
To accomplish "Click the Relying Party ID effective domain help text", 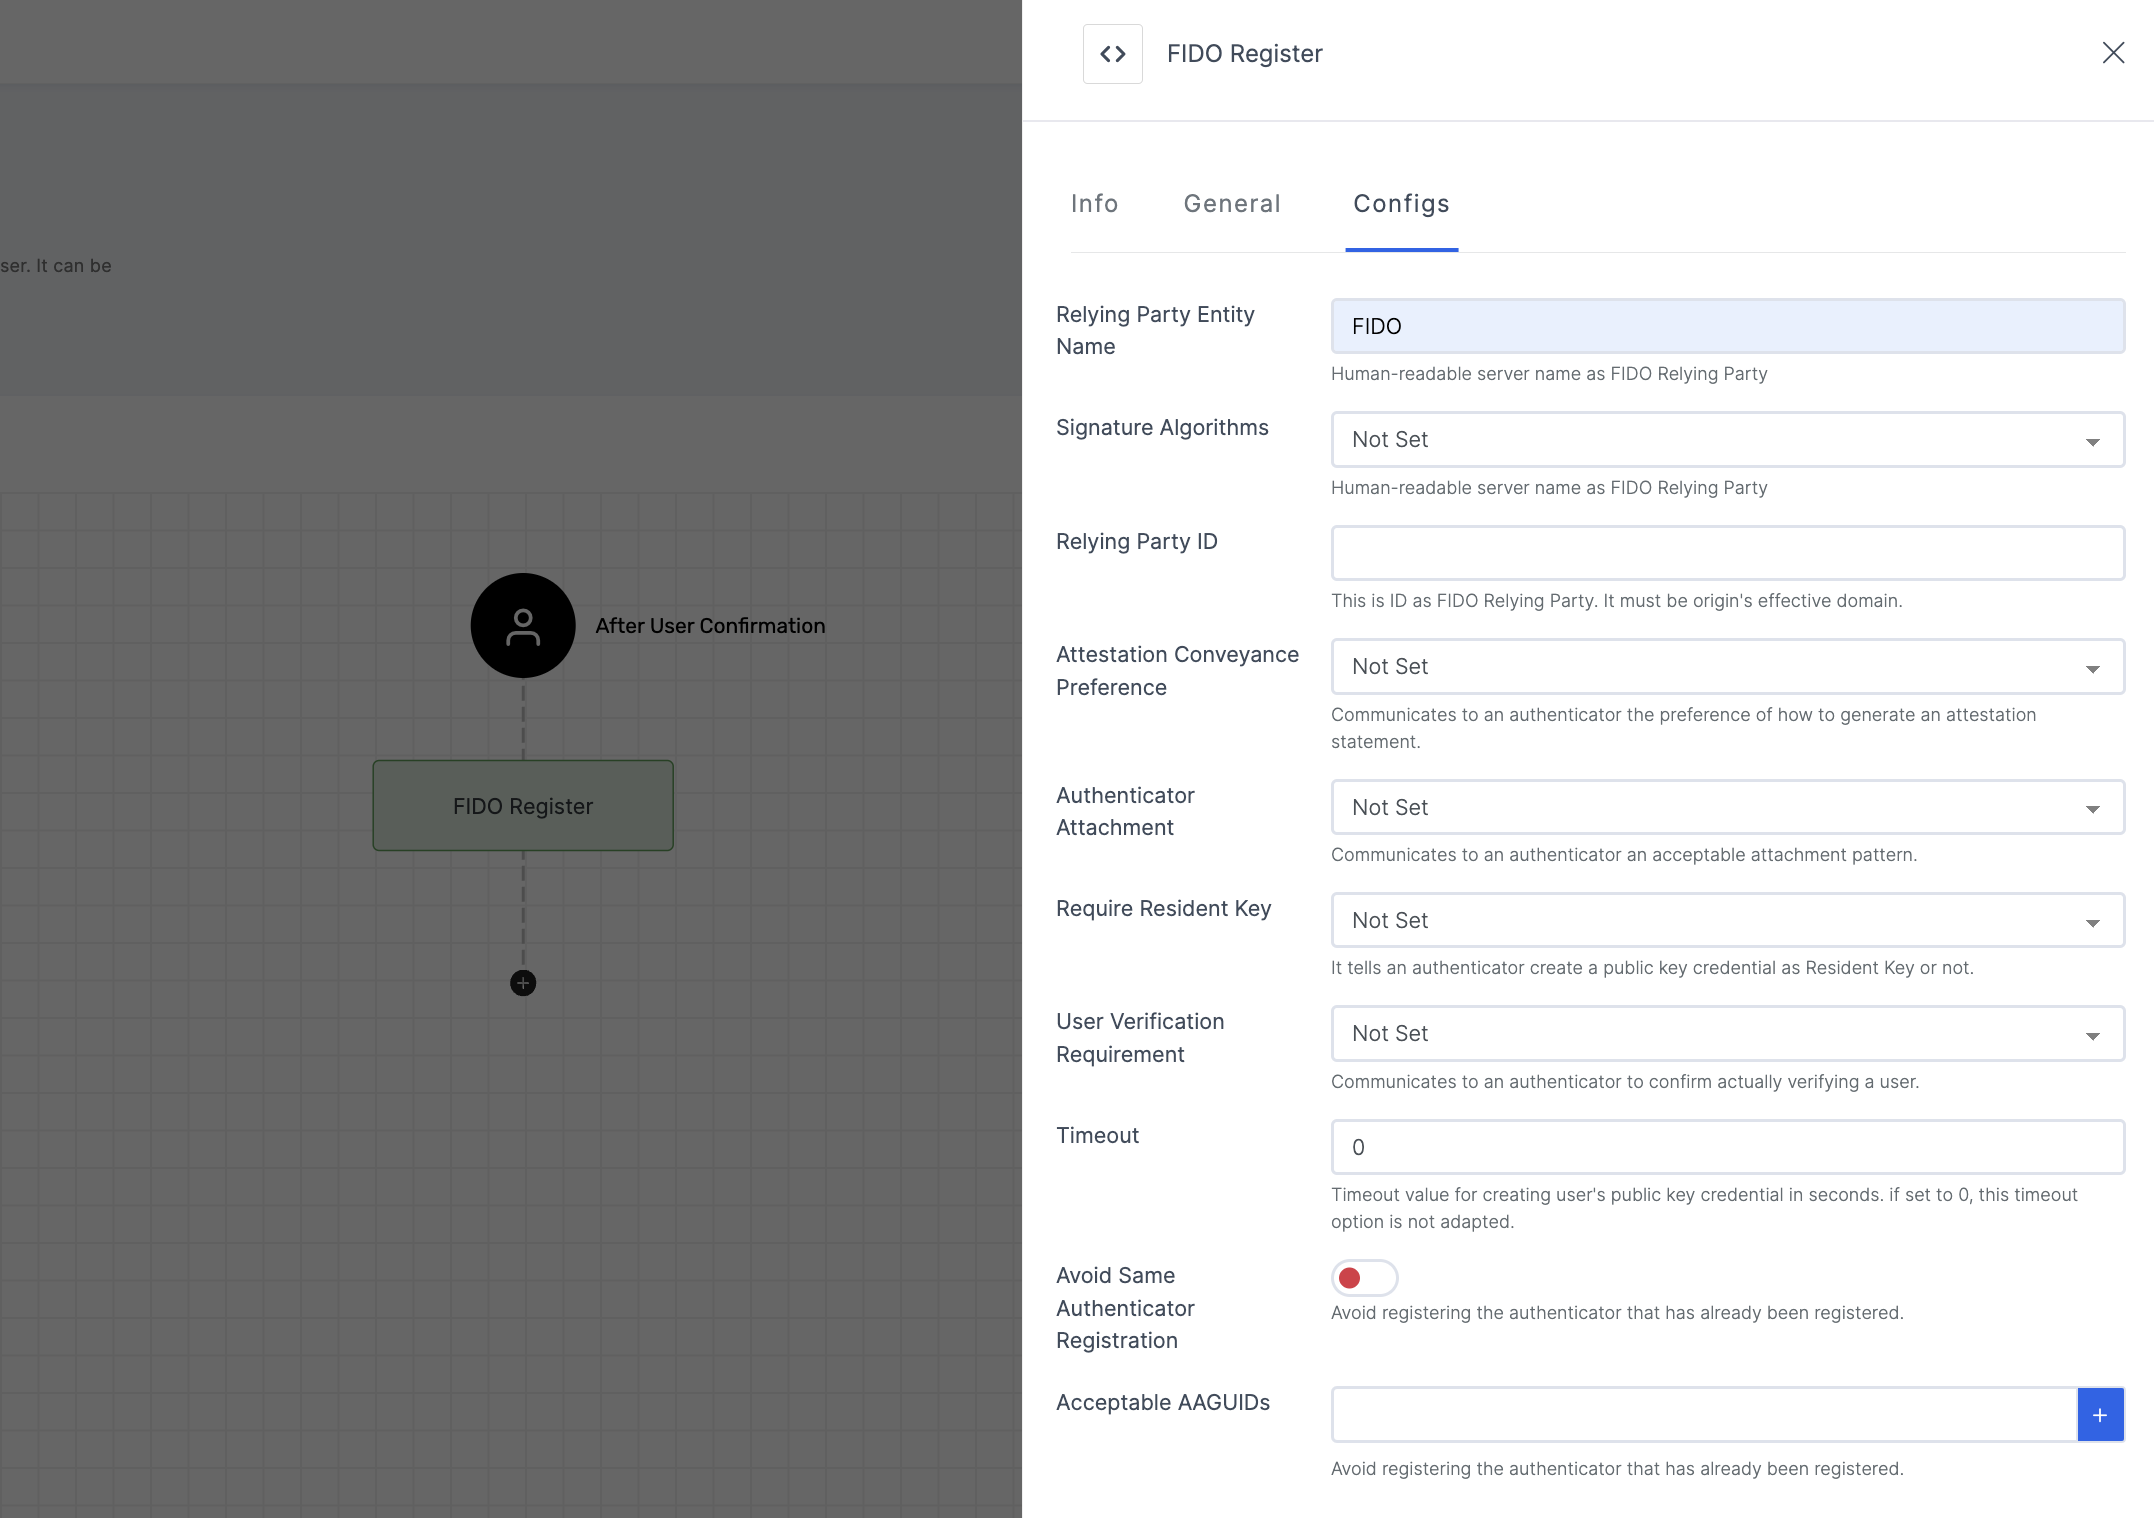I will click(x=1616, y=601).
